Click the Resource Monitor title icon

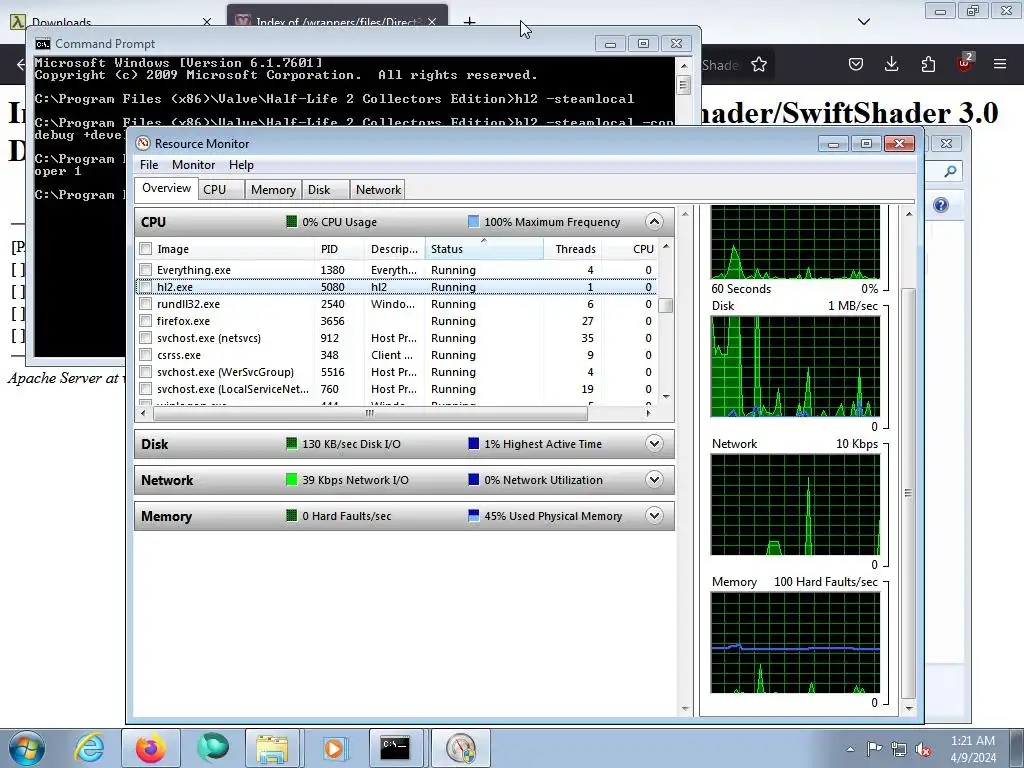point(143,143)
